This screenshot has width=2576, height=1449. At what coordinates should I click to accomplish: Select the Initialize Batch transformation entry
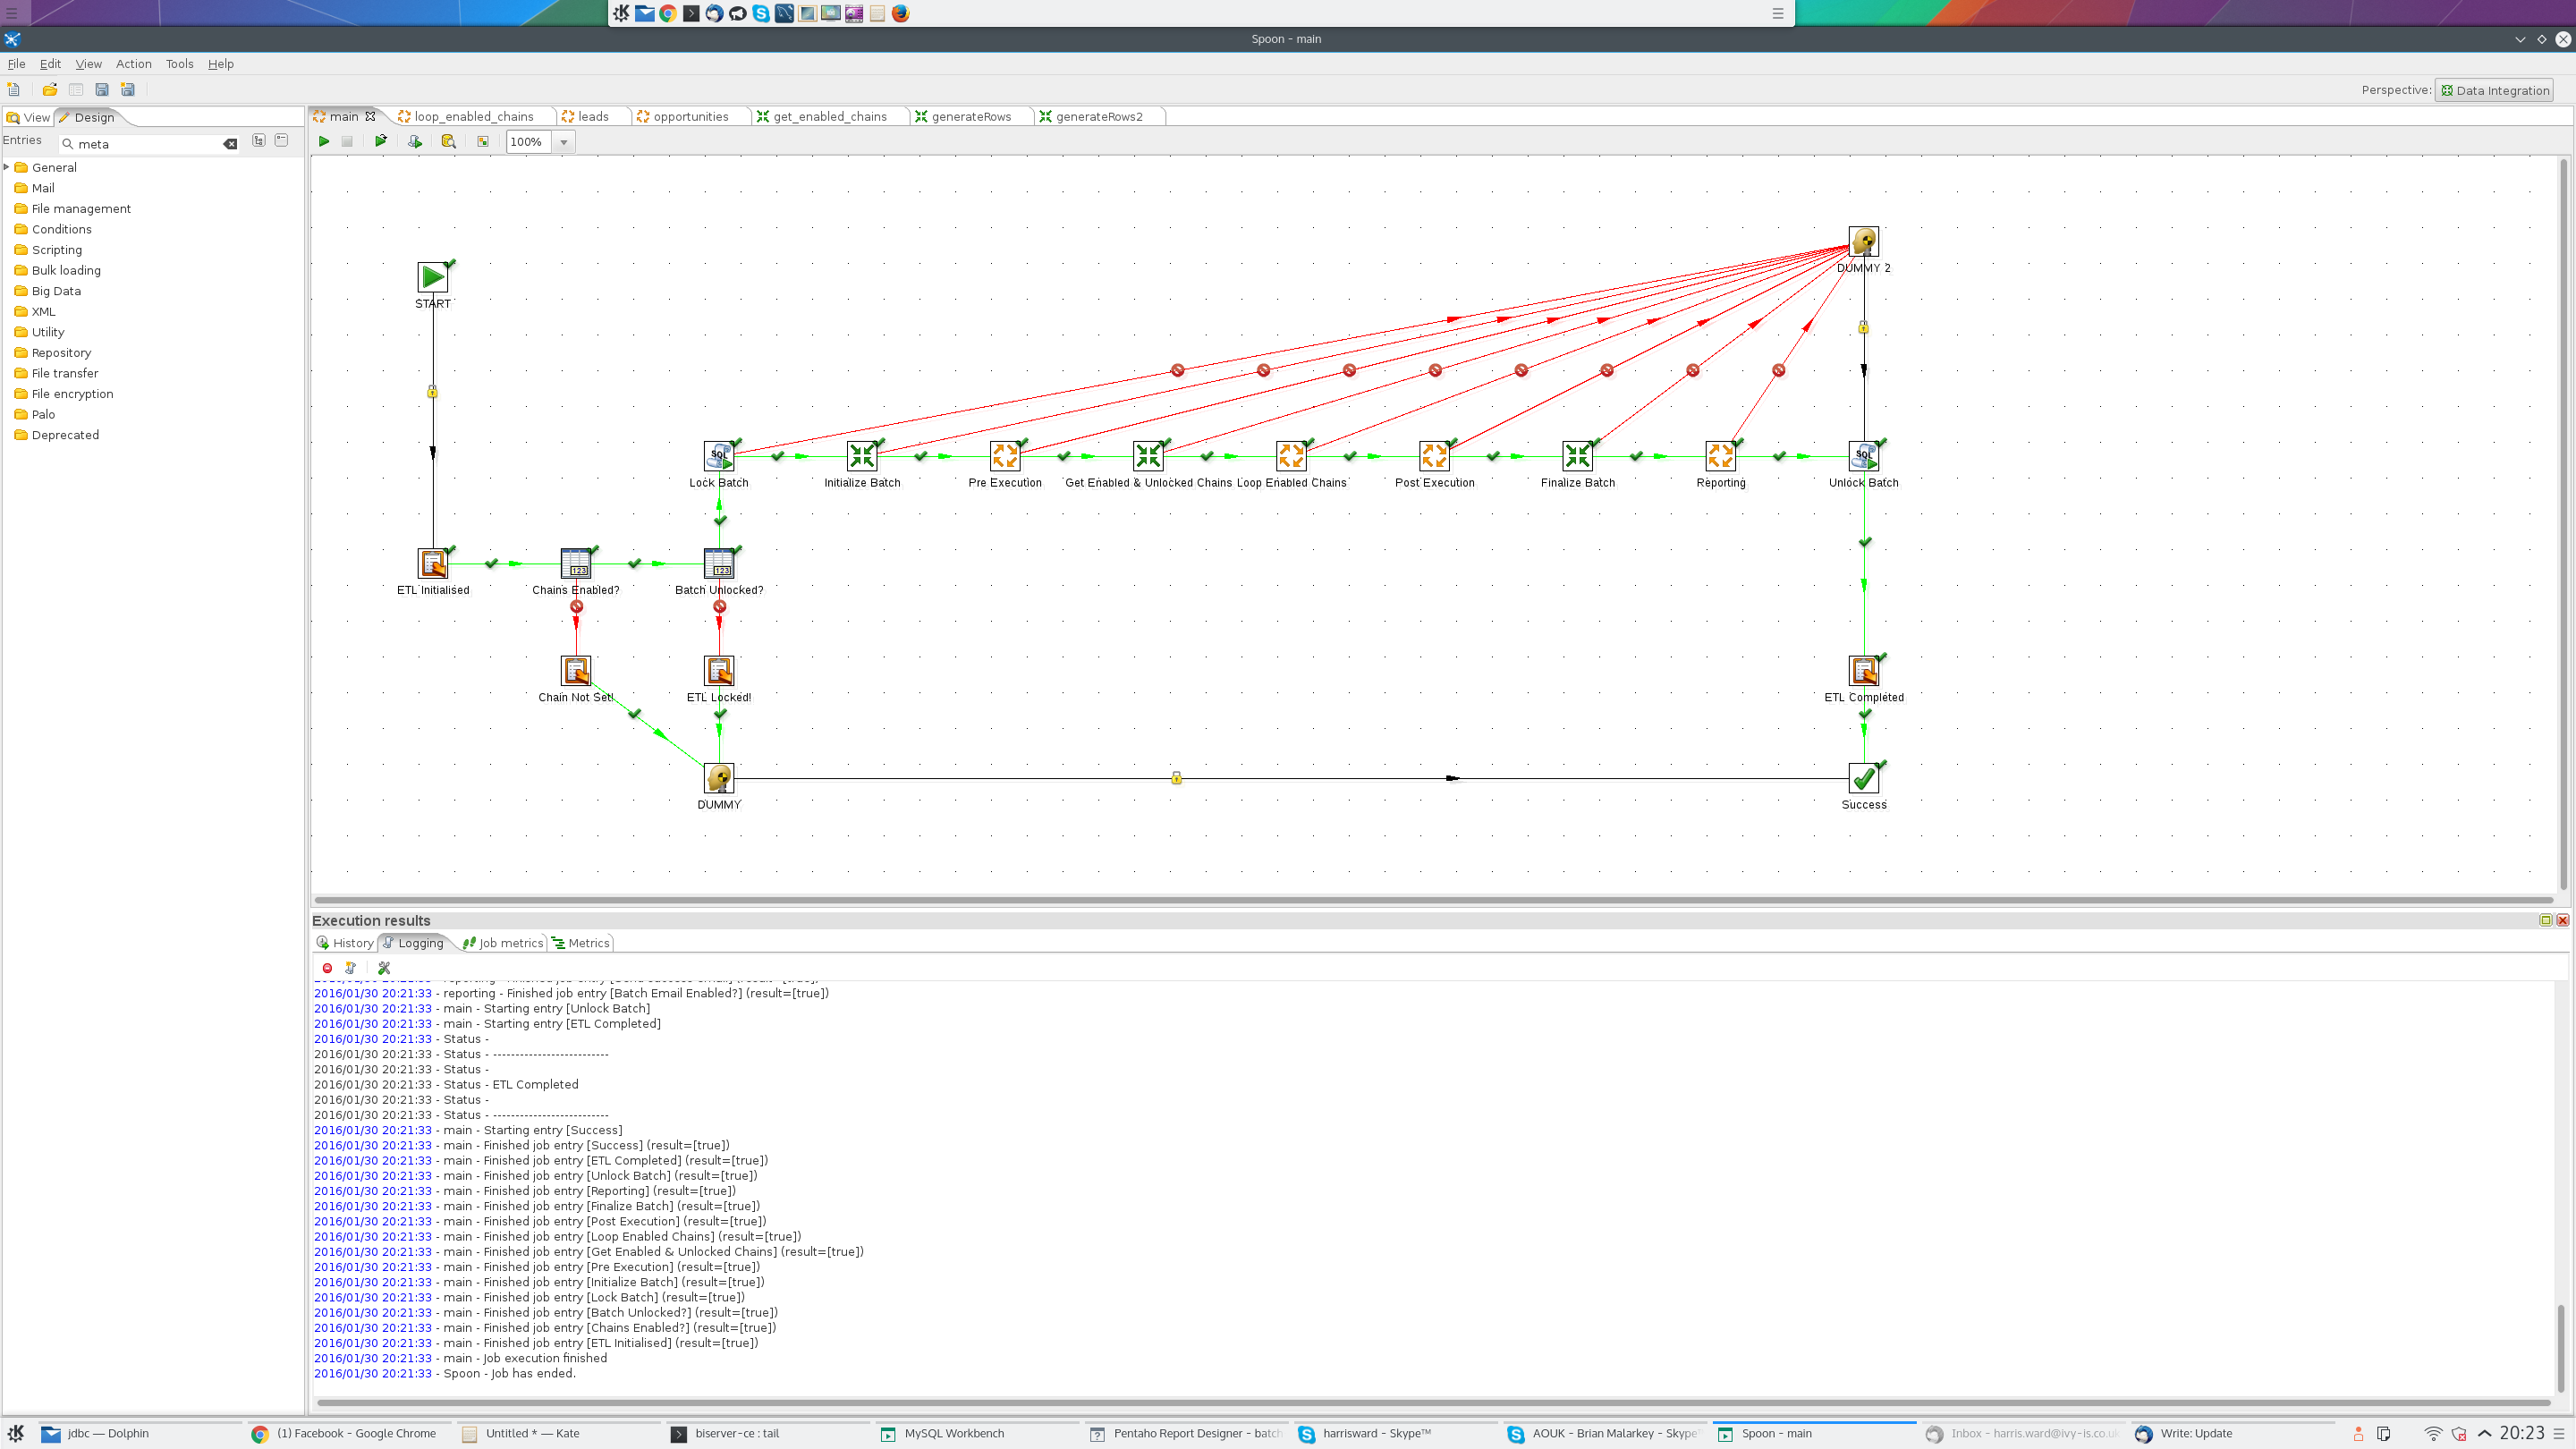(862, 456)
